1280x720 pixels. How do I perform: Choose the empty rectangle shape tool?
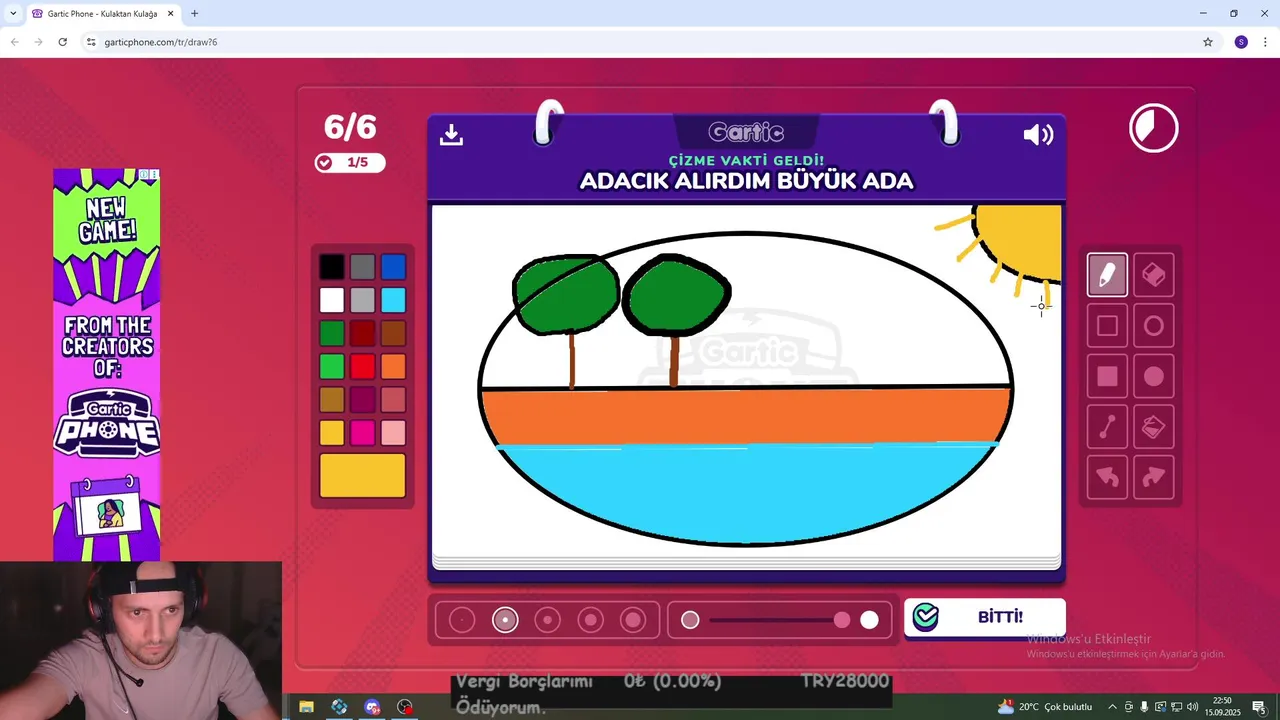[1107, 326]
